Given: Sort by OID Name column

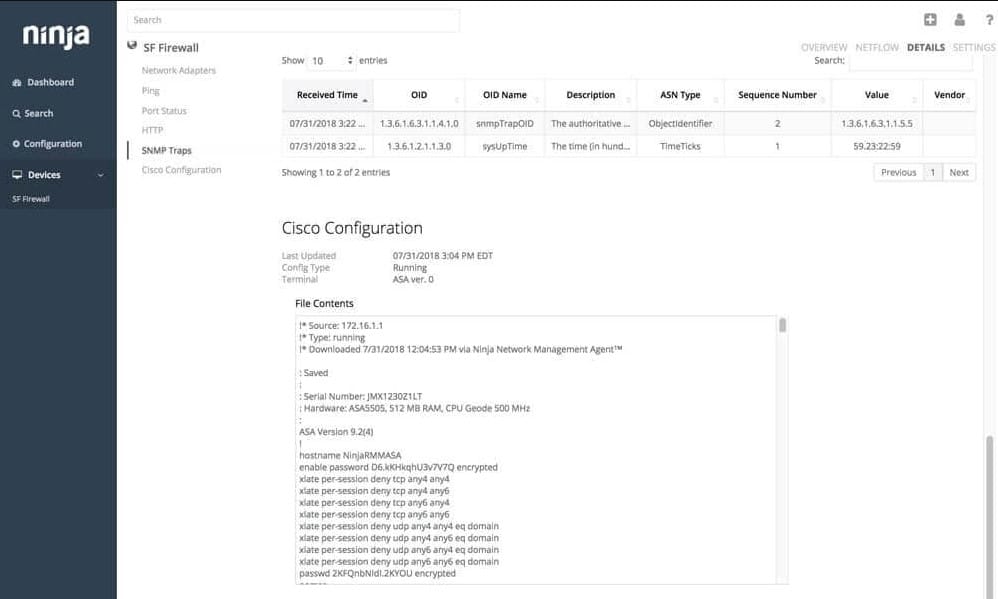Looking at the screenshot, I should click(x=504, y=95).
